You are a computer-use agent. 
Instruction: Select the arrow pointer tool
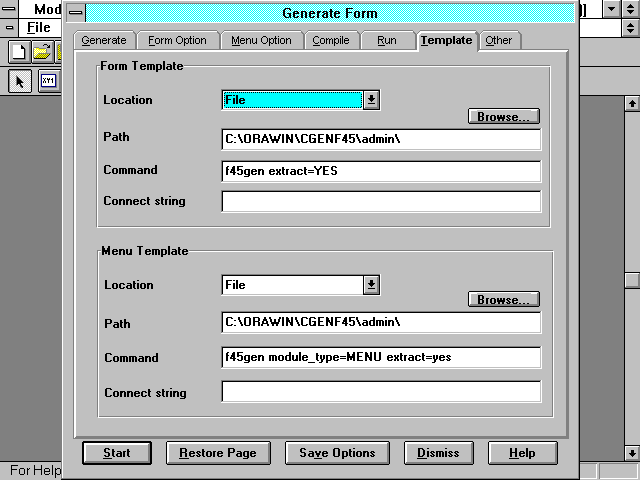click(x=20, y=82)
